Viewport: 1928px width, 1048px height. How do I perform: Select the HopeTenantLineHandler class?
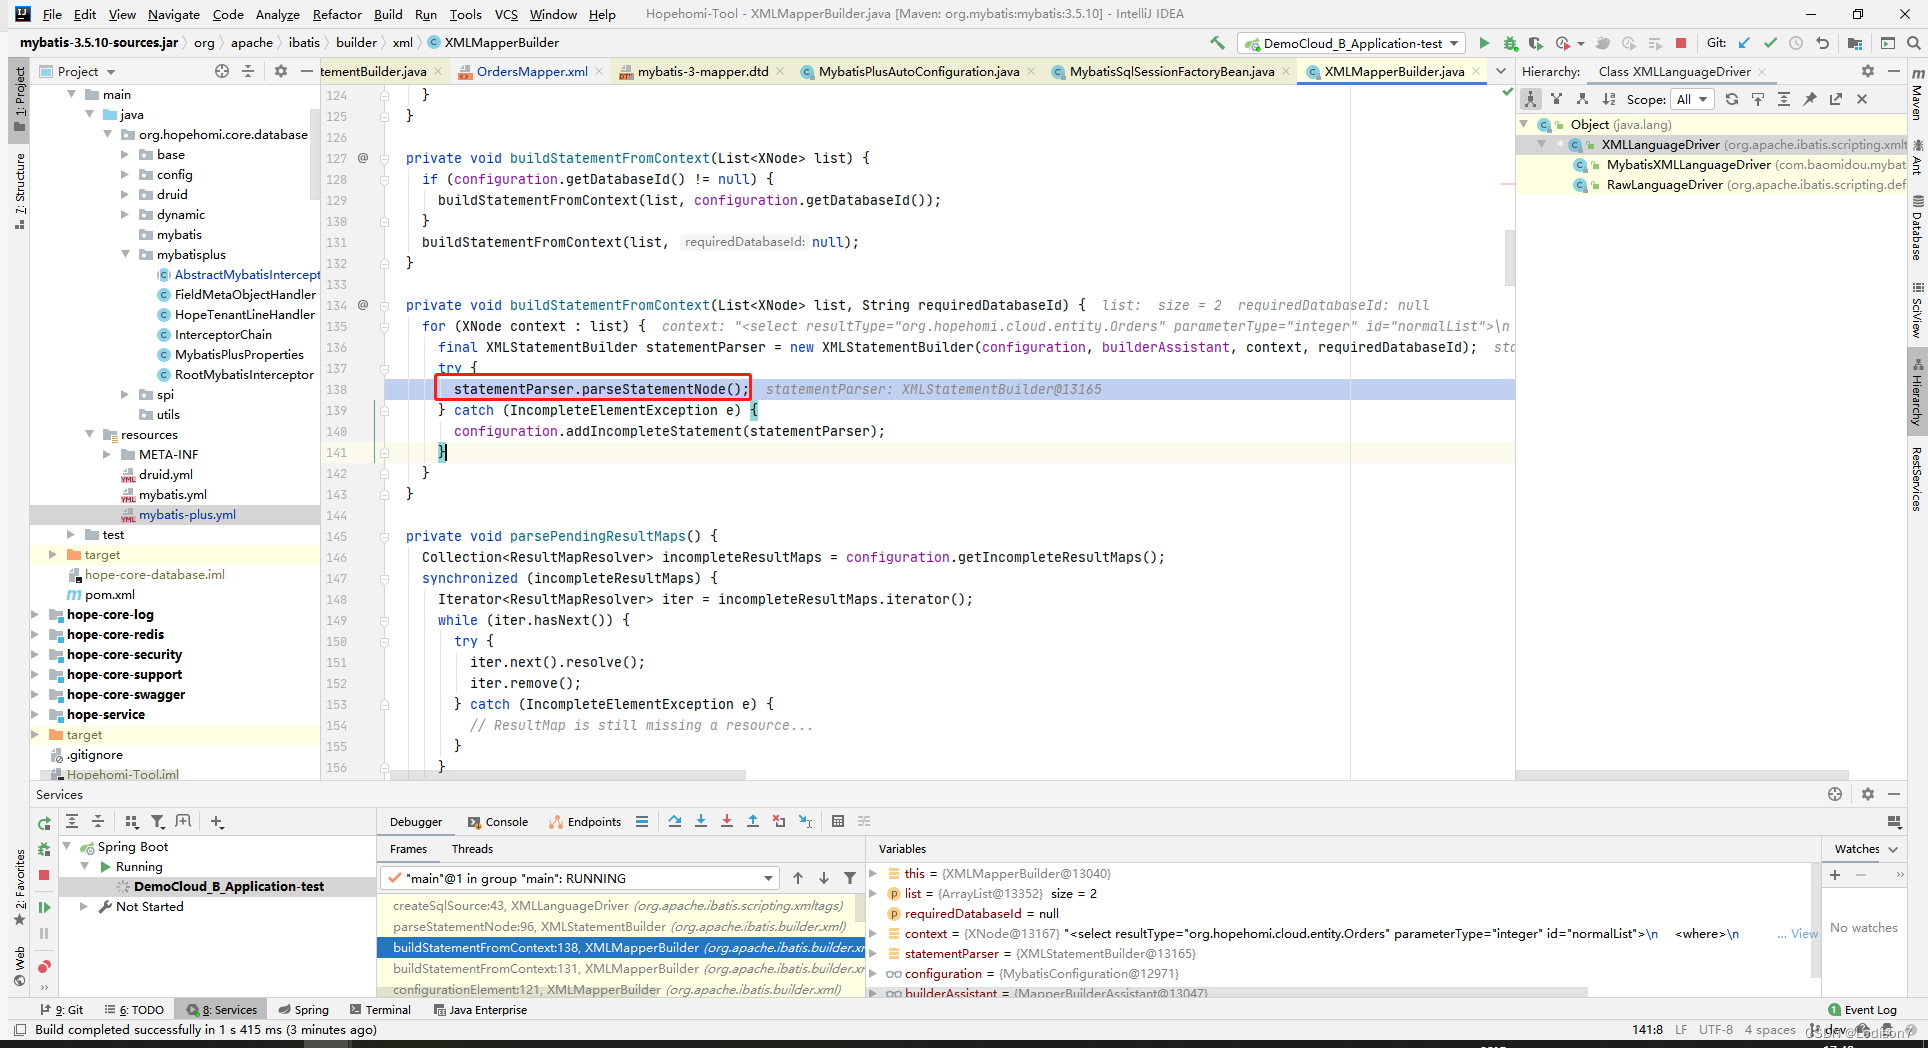[x=244, y=315]
